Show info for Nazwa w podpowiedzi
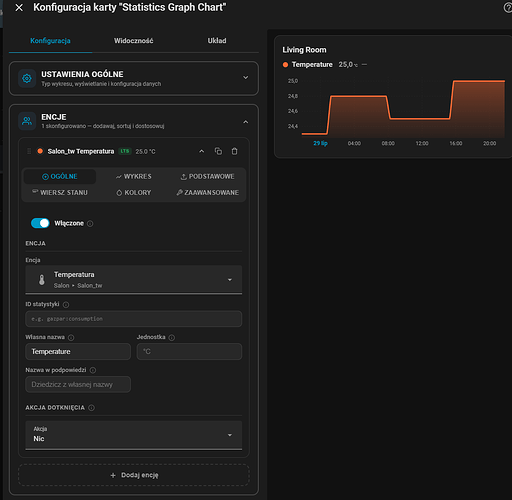This screenshot has height=500, width=512. (x=93, y=370)
